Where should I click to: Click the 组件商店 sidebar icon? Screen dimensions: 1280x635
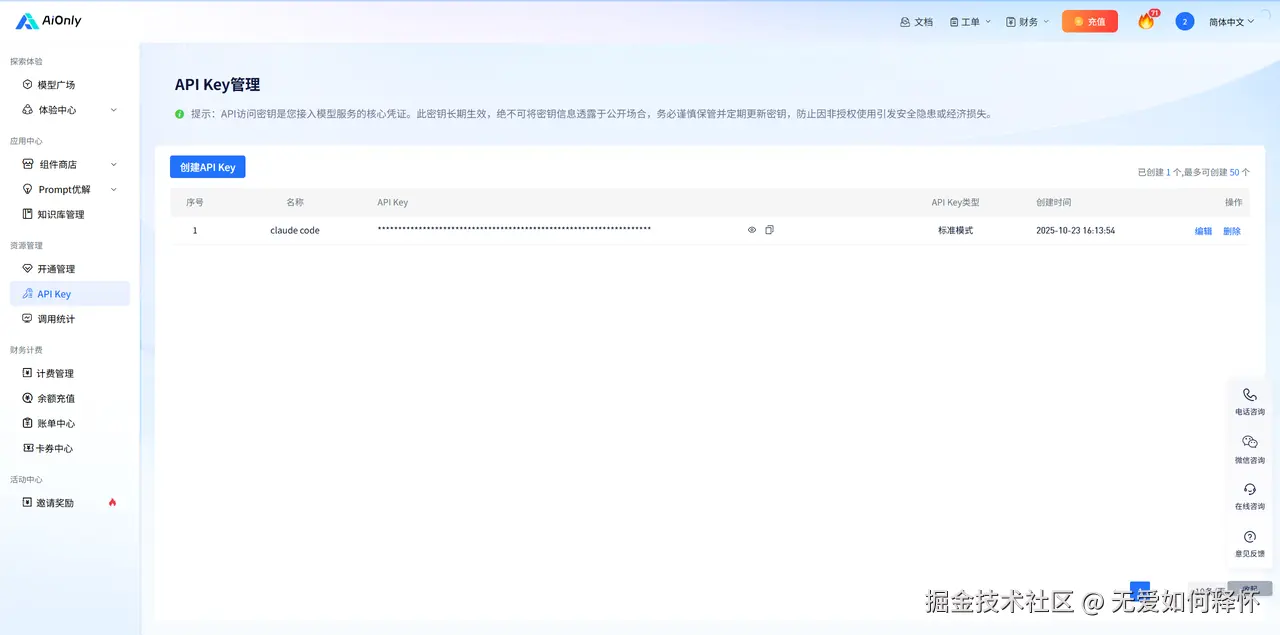click(x=28, y=164)
